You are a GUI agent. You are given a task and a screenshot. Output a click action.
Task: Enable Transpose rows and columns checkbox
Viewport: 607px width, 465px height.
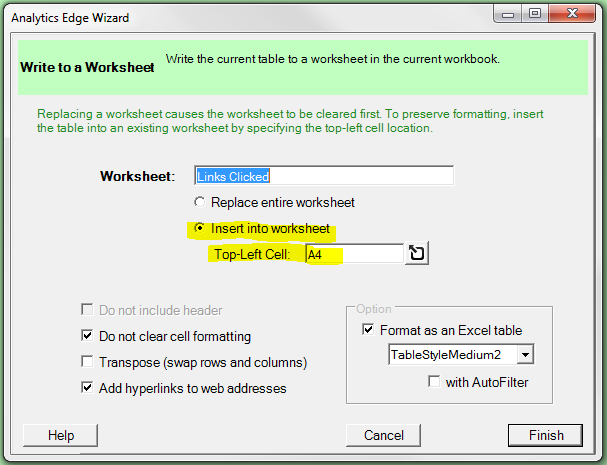tap(87, 362)
